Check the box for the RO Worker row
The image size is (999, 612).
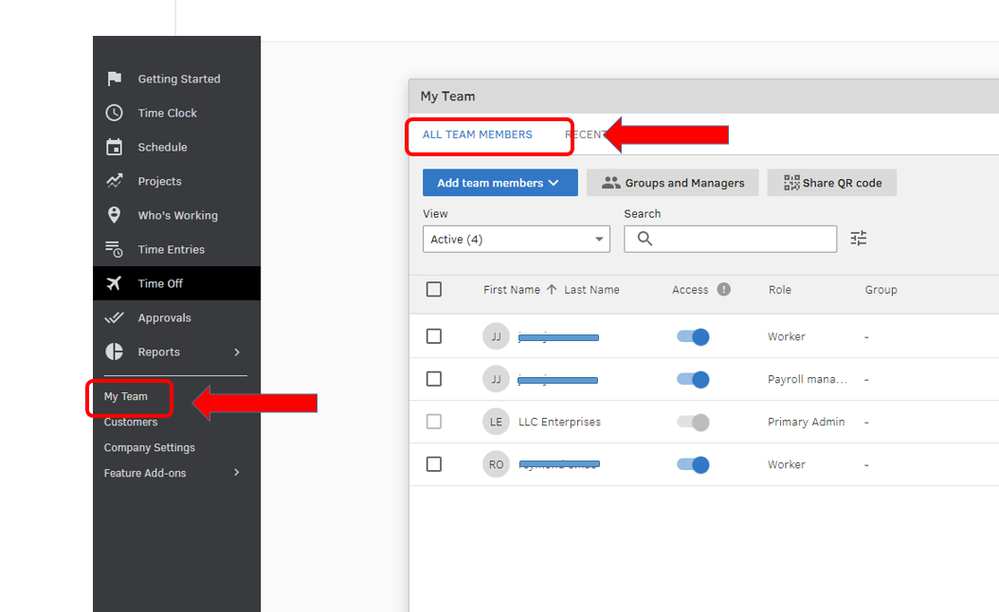(434, 464)
